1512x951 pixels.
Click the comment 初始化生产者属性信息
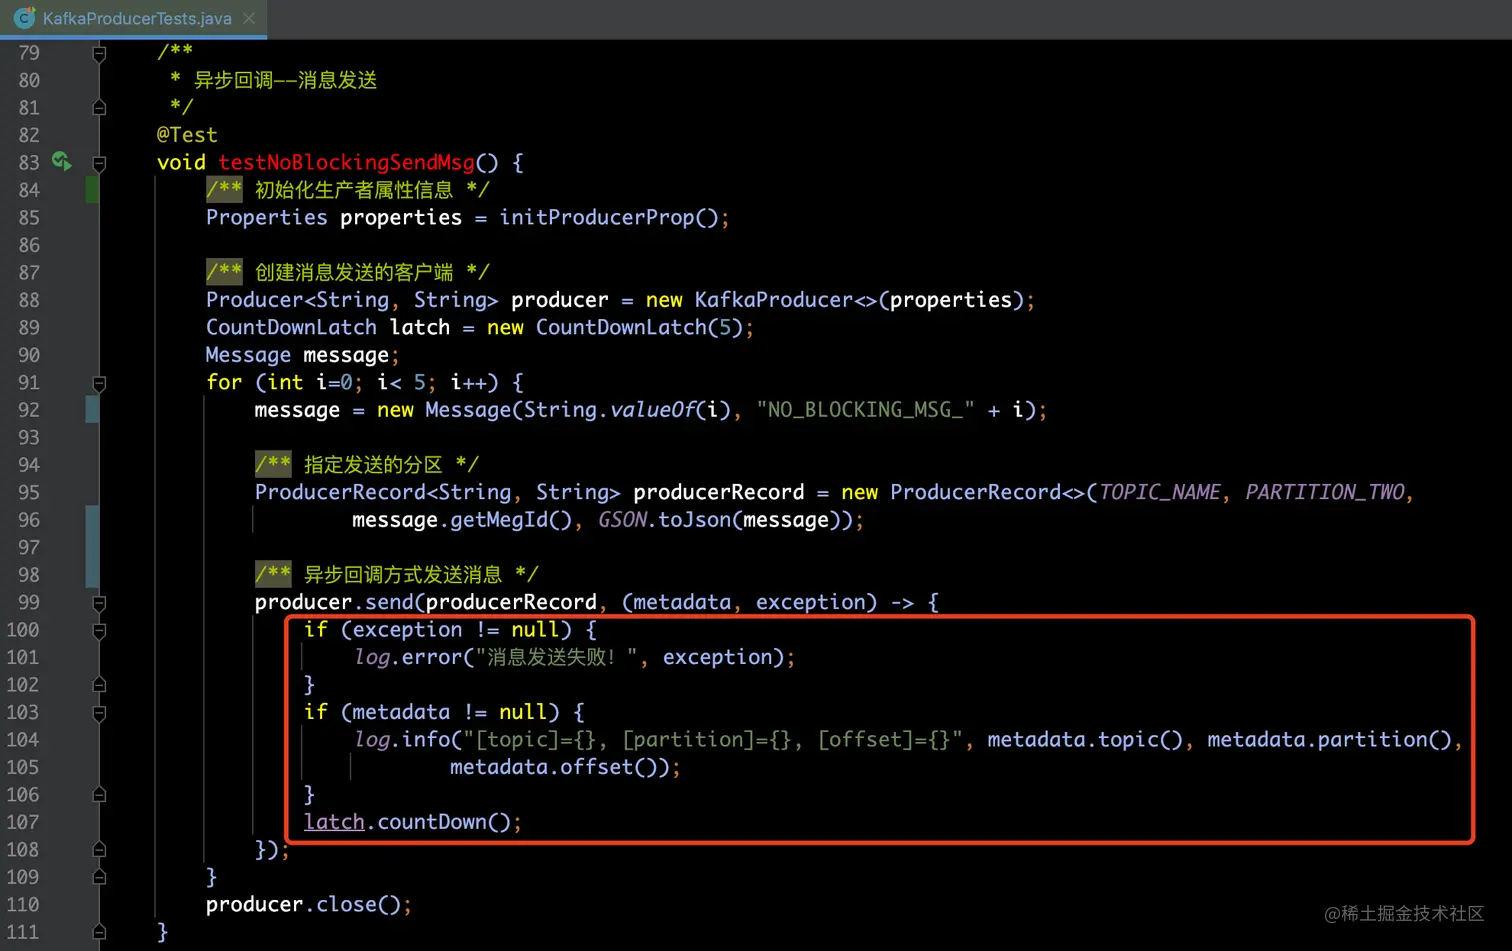tap(354, 190)
